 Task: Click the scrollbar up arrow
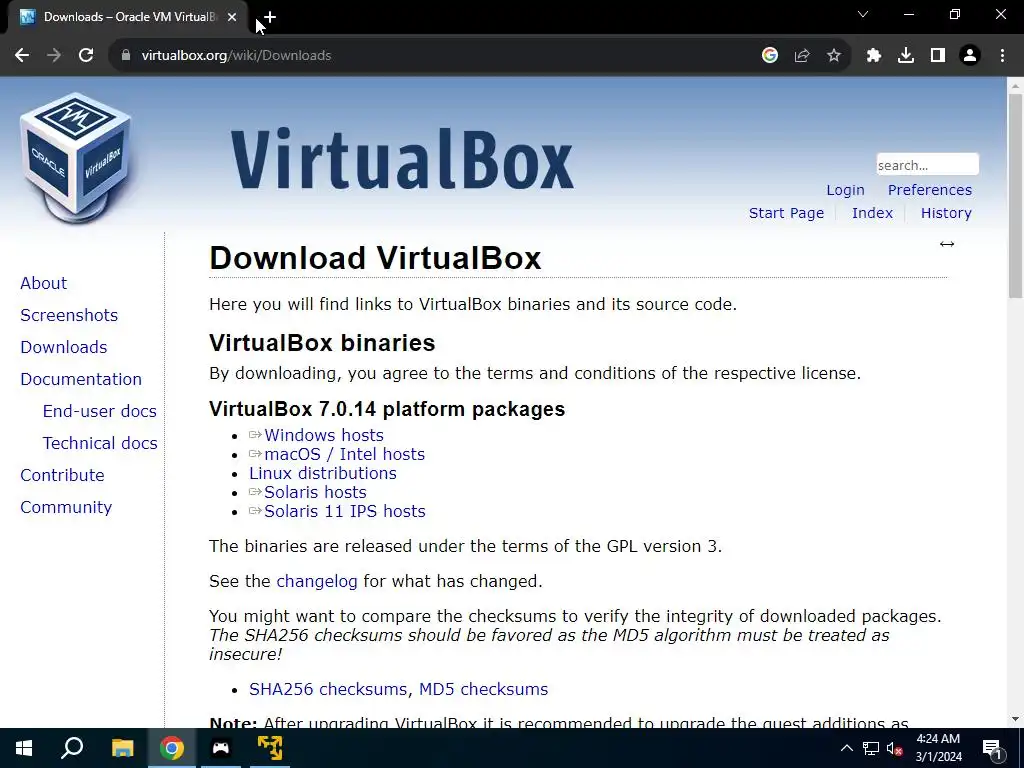1015,86
